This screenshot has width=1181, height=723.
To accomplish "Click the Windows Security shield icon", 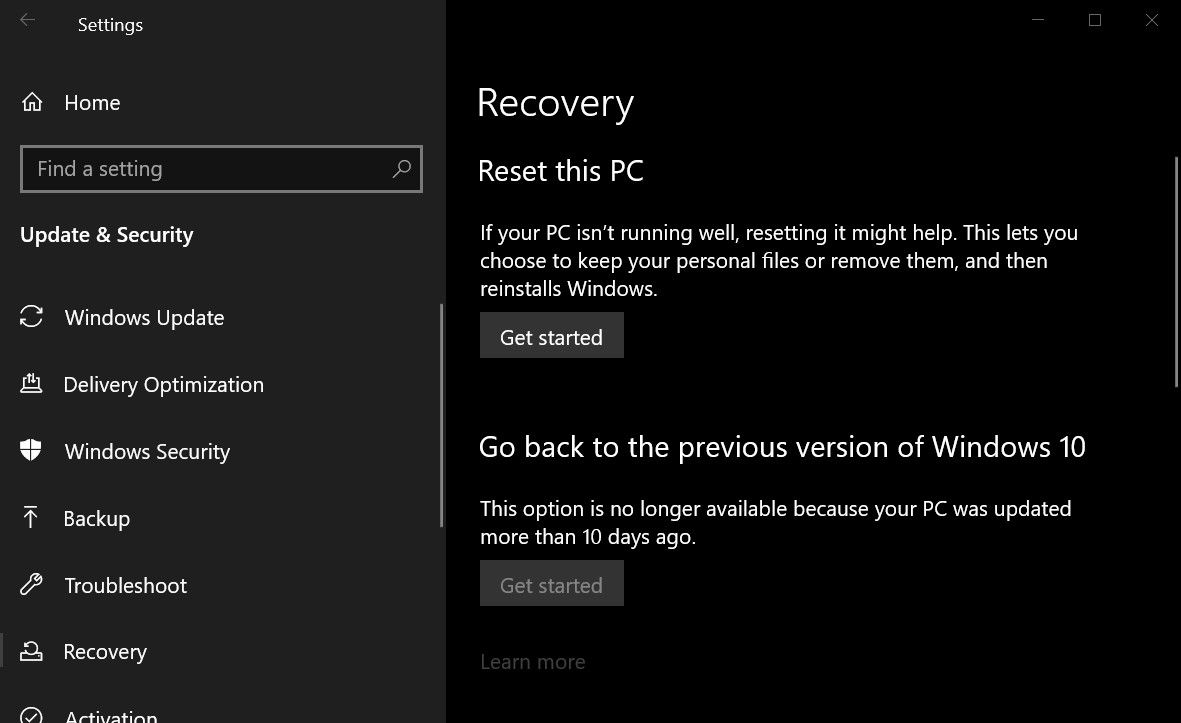I will point(31,451).
